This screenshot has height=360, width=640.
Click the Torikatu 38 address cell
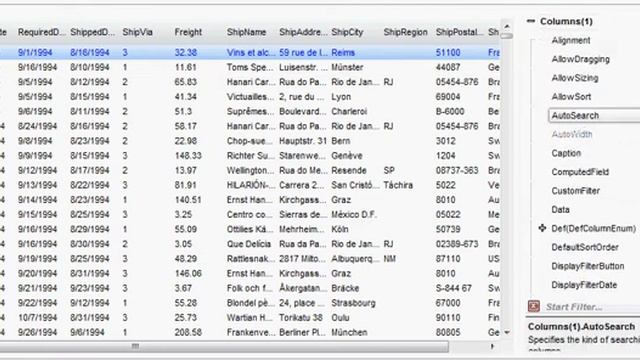point(301,318)
